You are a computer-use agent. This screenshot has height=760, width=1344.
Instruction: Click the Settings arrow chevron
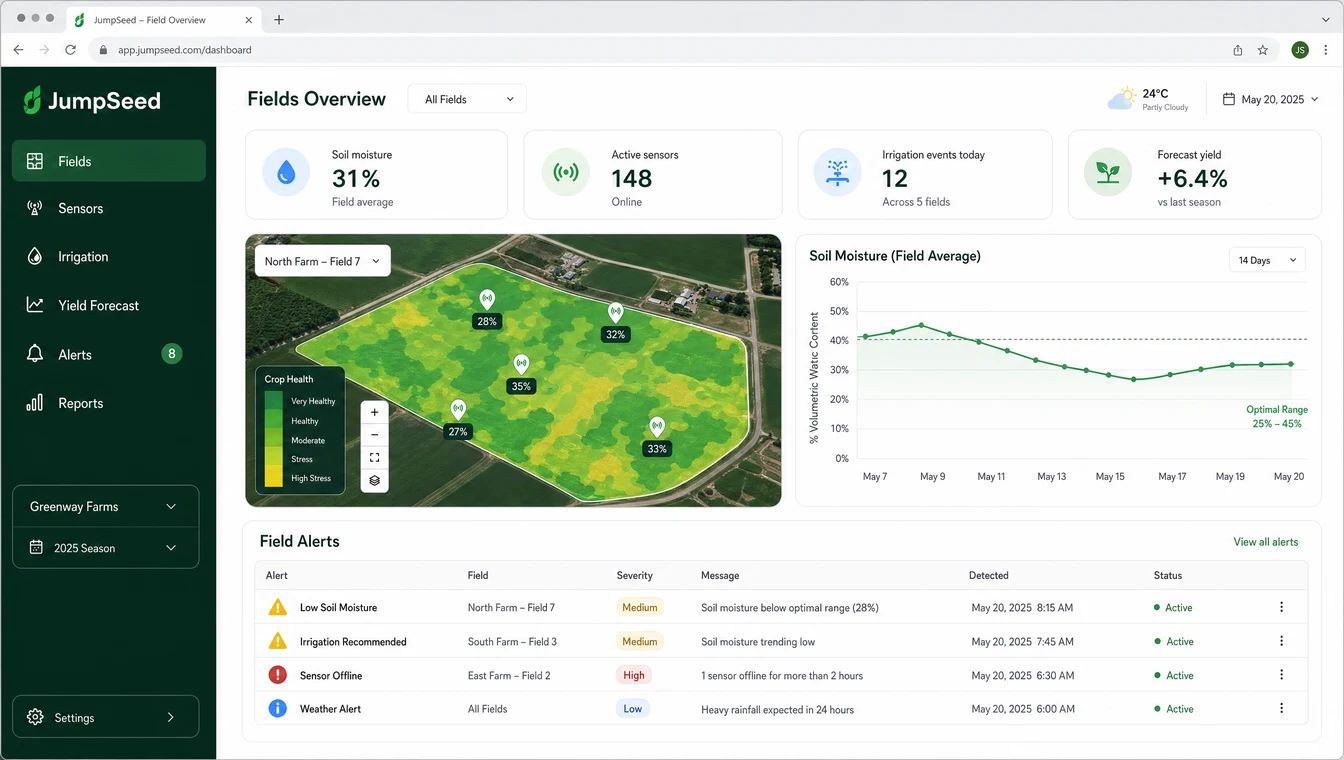point(171,717)
